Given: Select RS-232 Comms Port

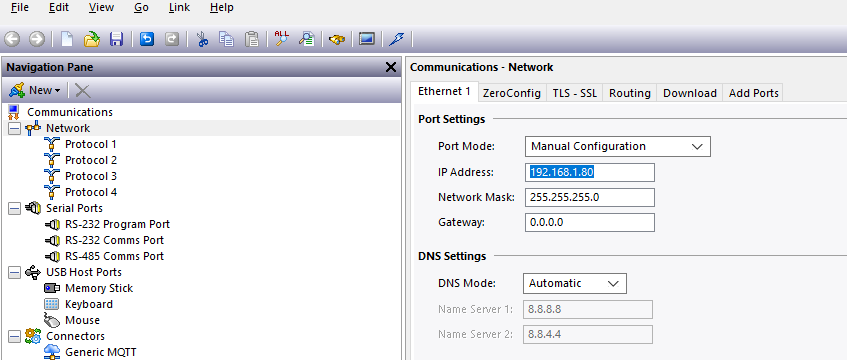Looking at the screenshot, I should click(115, 240).
